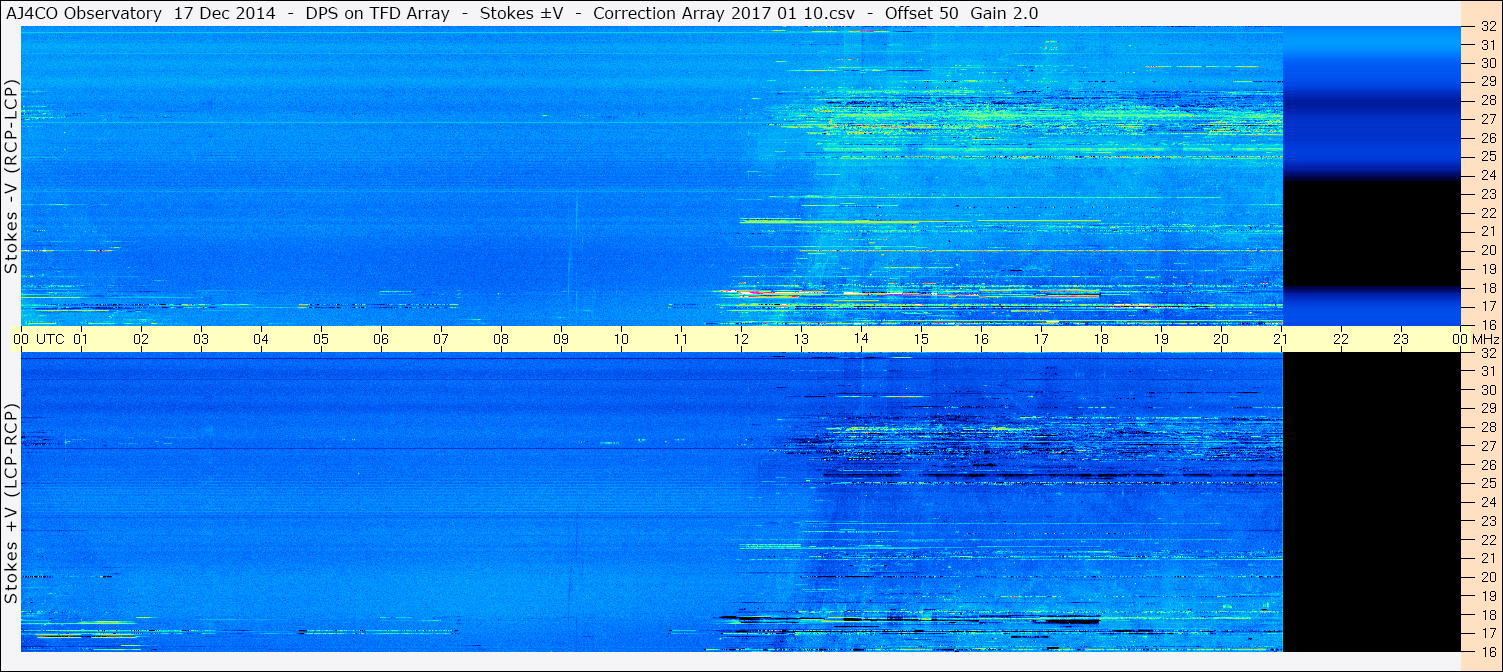Click the 04 hour tick on UTC axis
The width and height of the screenshot is (1503, 672).
click(x=261, y=339)
